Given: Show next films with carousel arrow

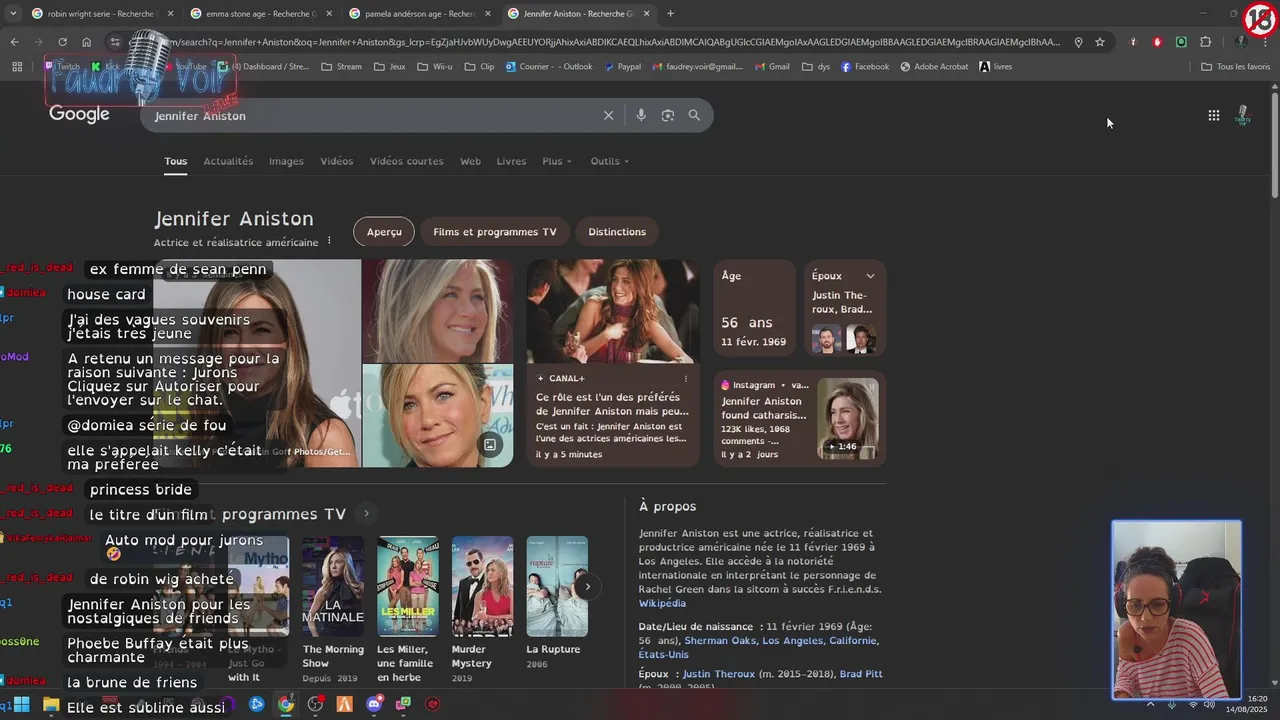Looking at the screenshot, I should tap(588, 587).
